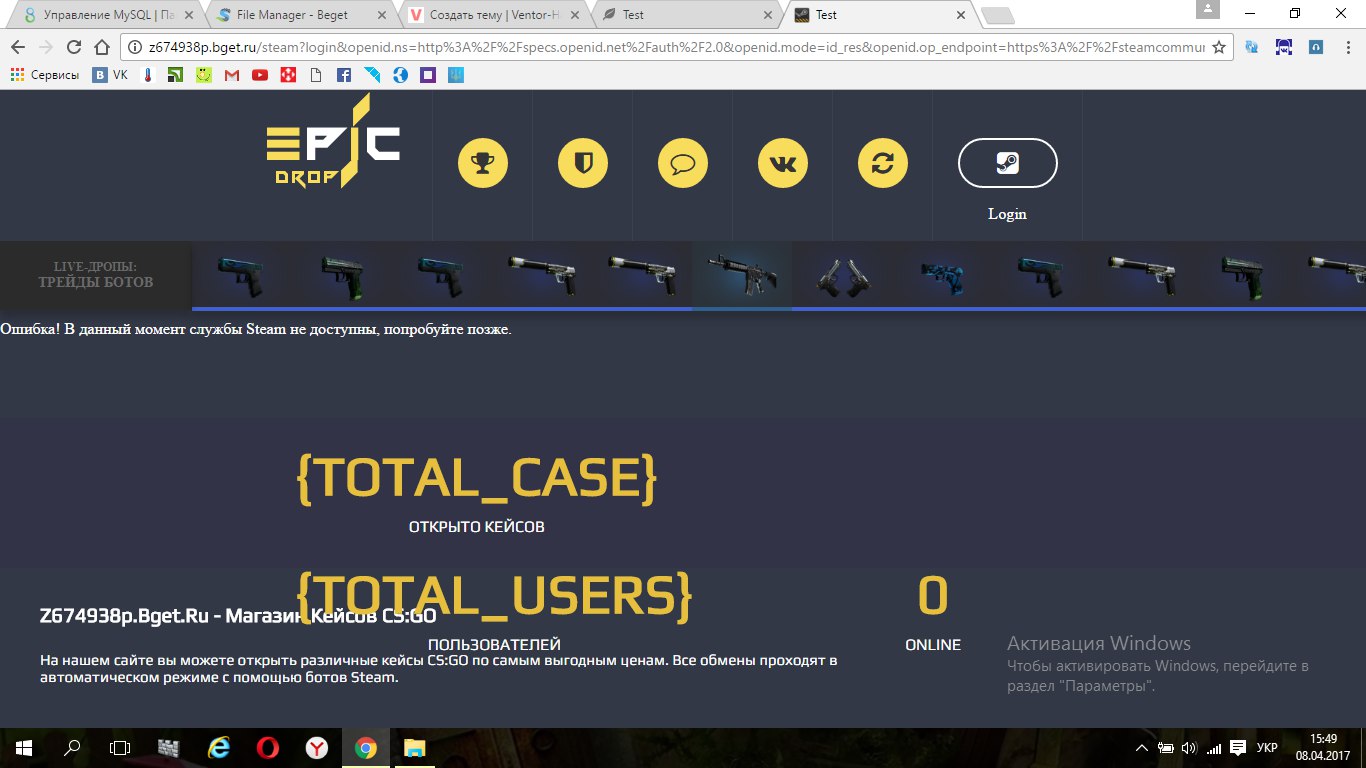This screenshot has height=768, width=1366.
Task: Show hidden system tray icons
Action: point(1142,747)
